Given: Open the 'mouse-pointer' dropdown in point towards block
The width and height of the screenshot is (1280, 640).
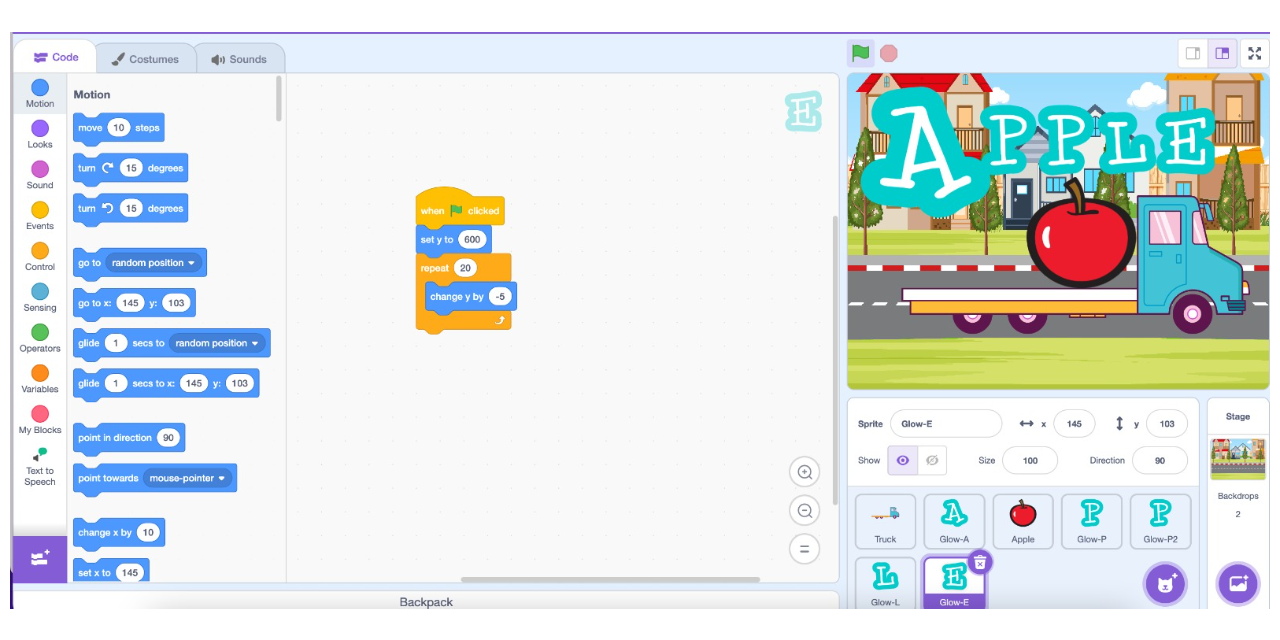Looking at the screenshot, I should click(190, 478).
